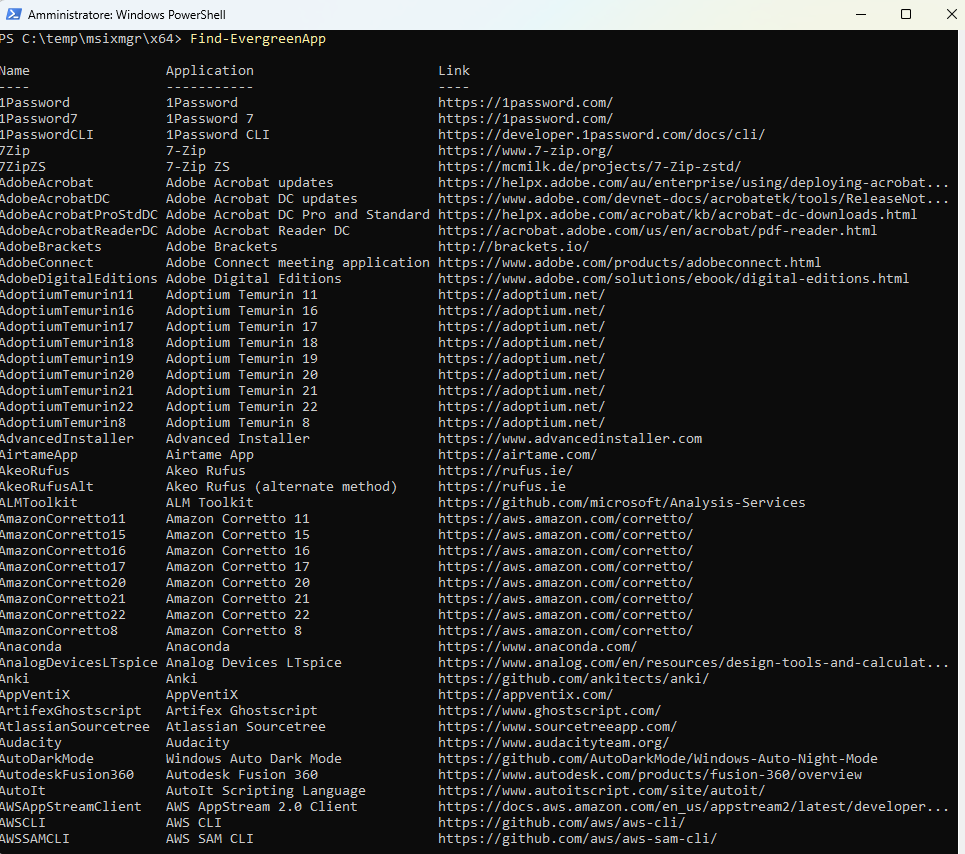Click the 'https://airtame.com/' link text
The height and width of the screenshot is (854, 965).
tap(518, 455)
